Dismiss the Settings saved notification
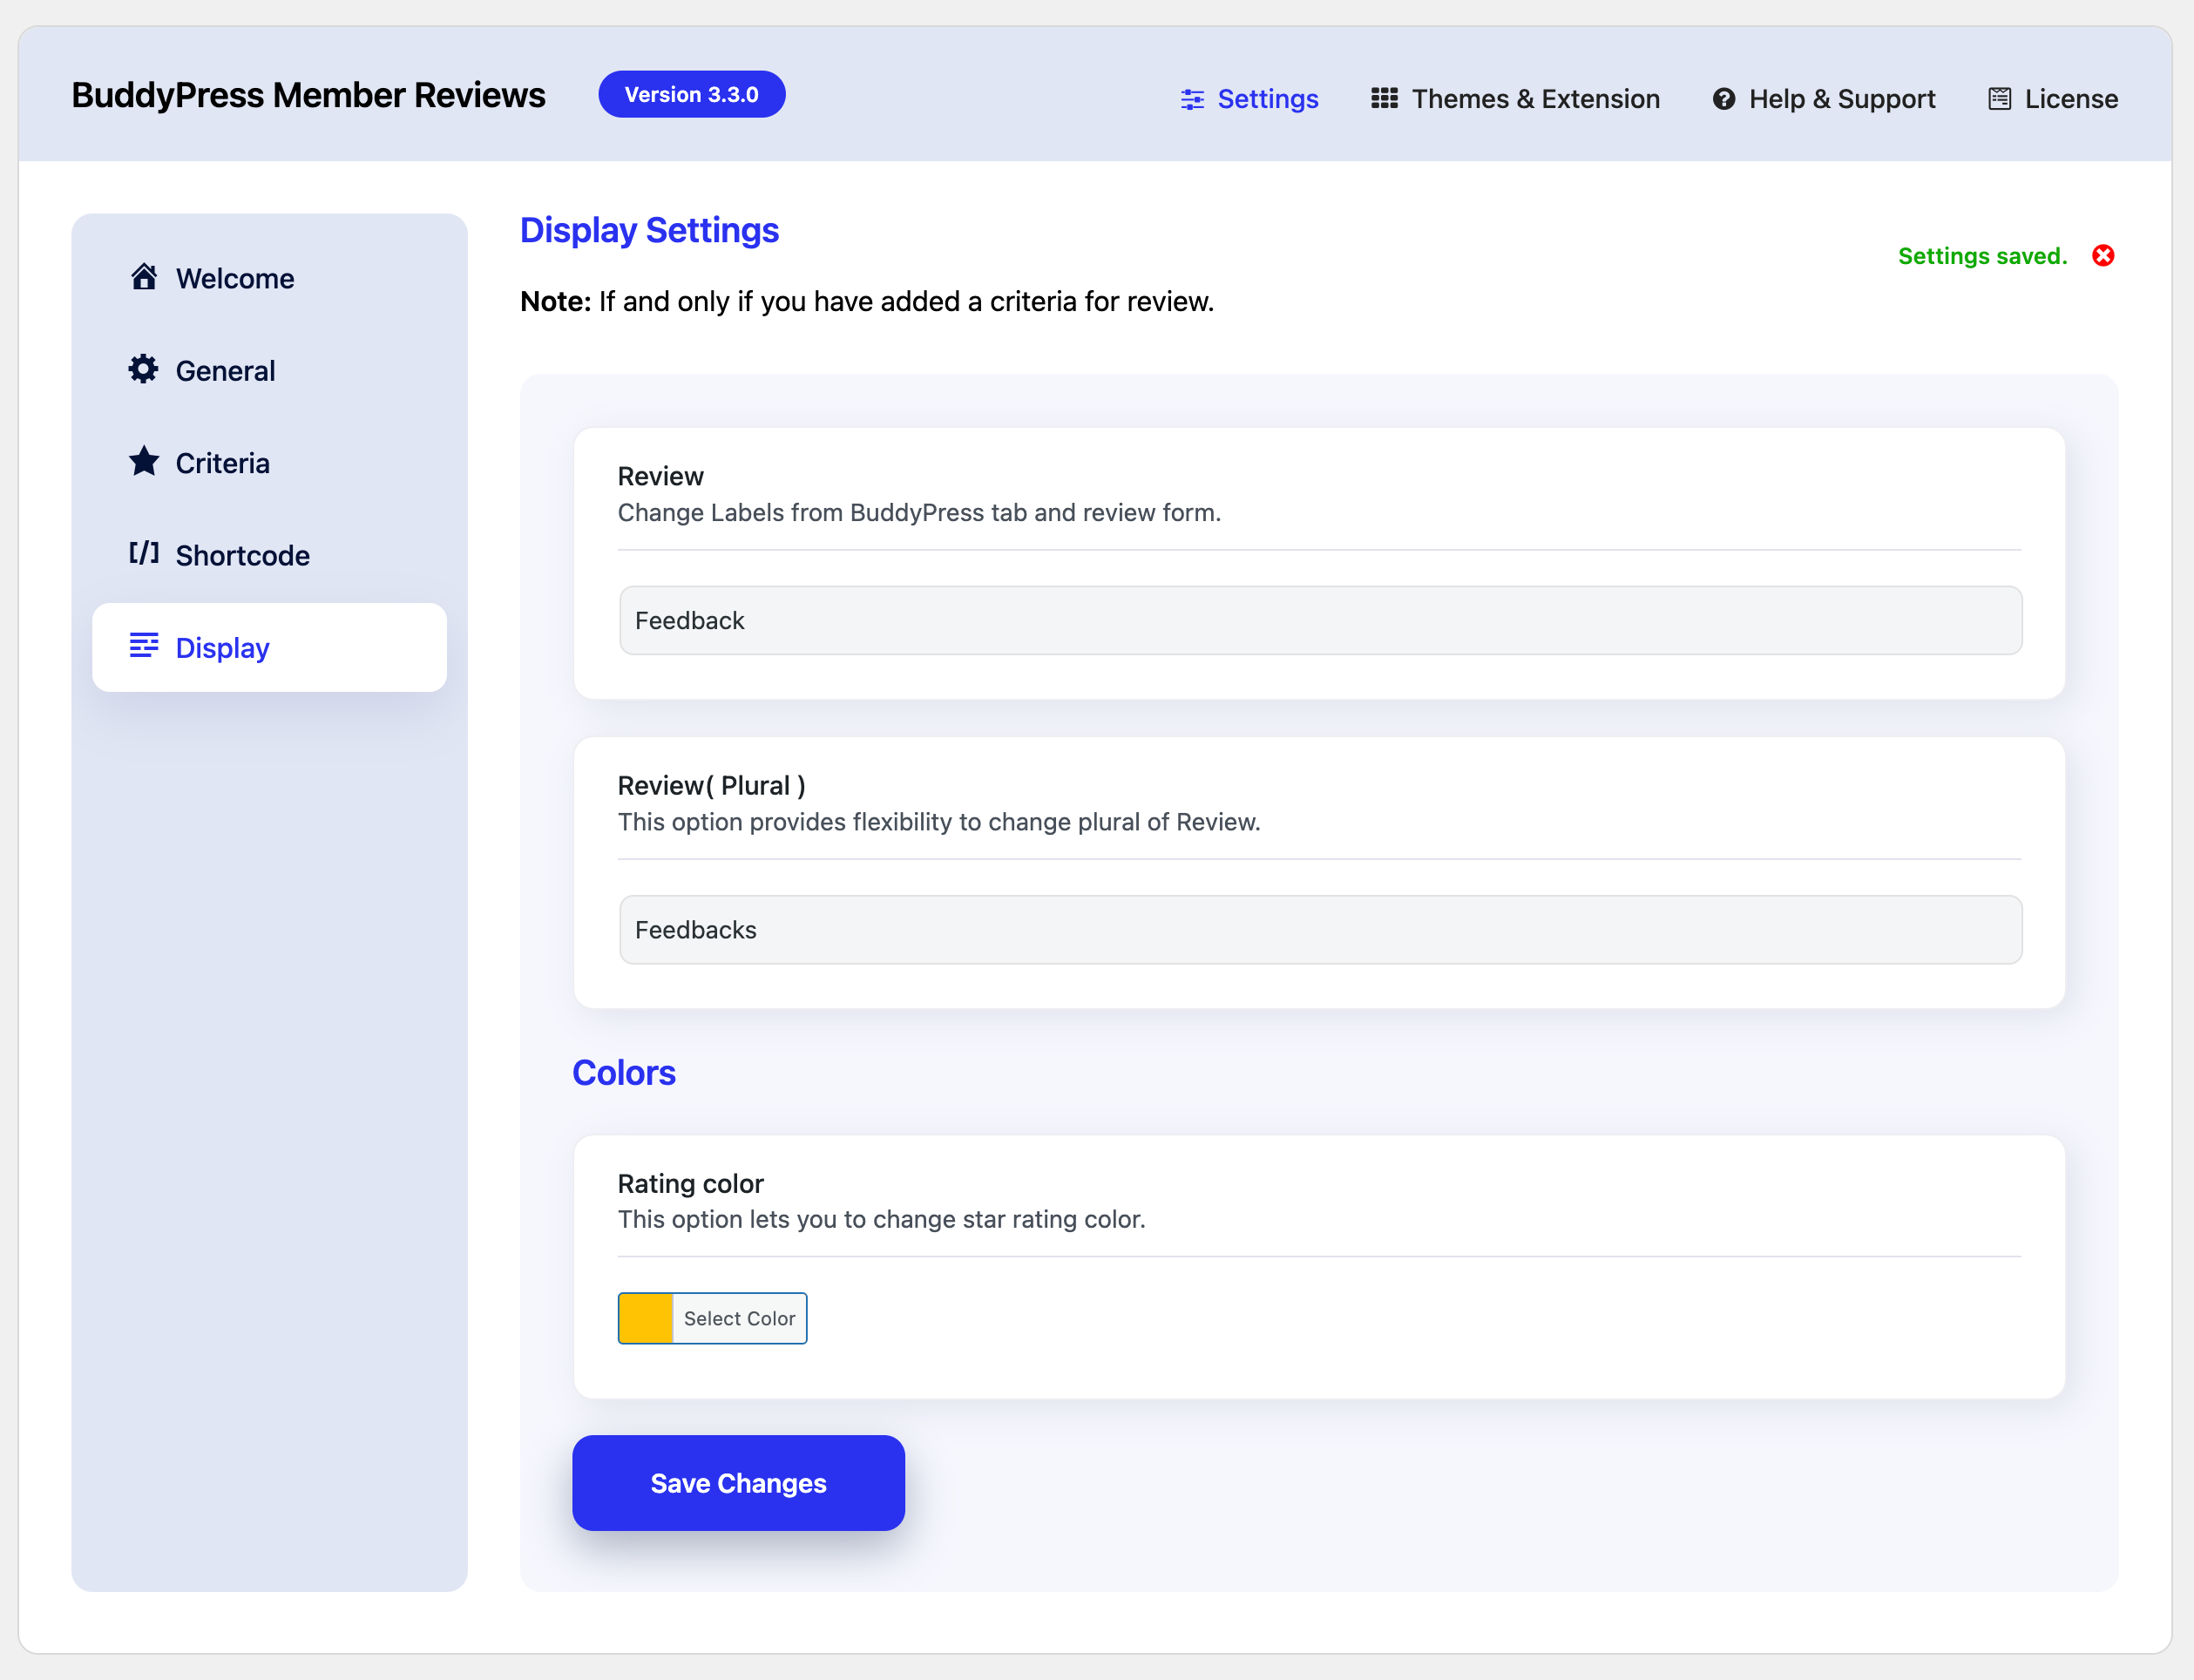Viewport: 2194px width, 1680px height. [x=2104, y=255]
